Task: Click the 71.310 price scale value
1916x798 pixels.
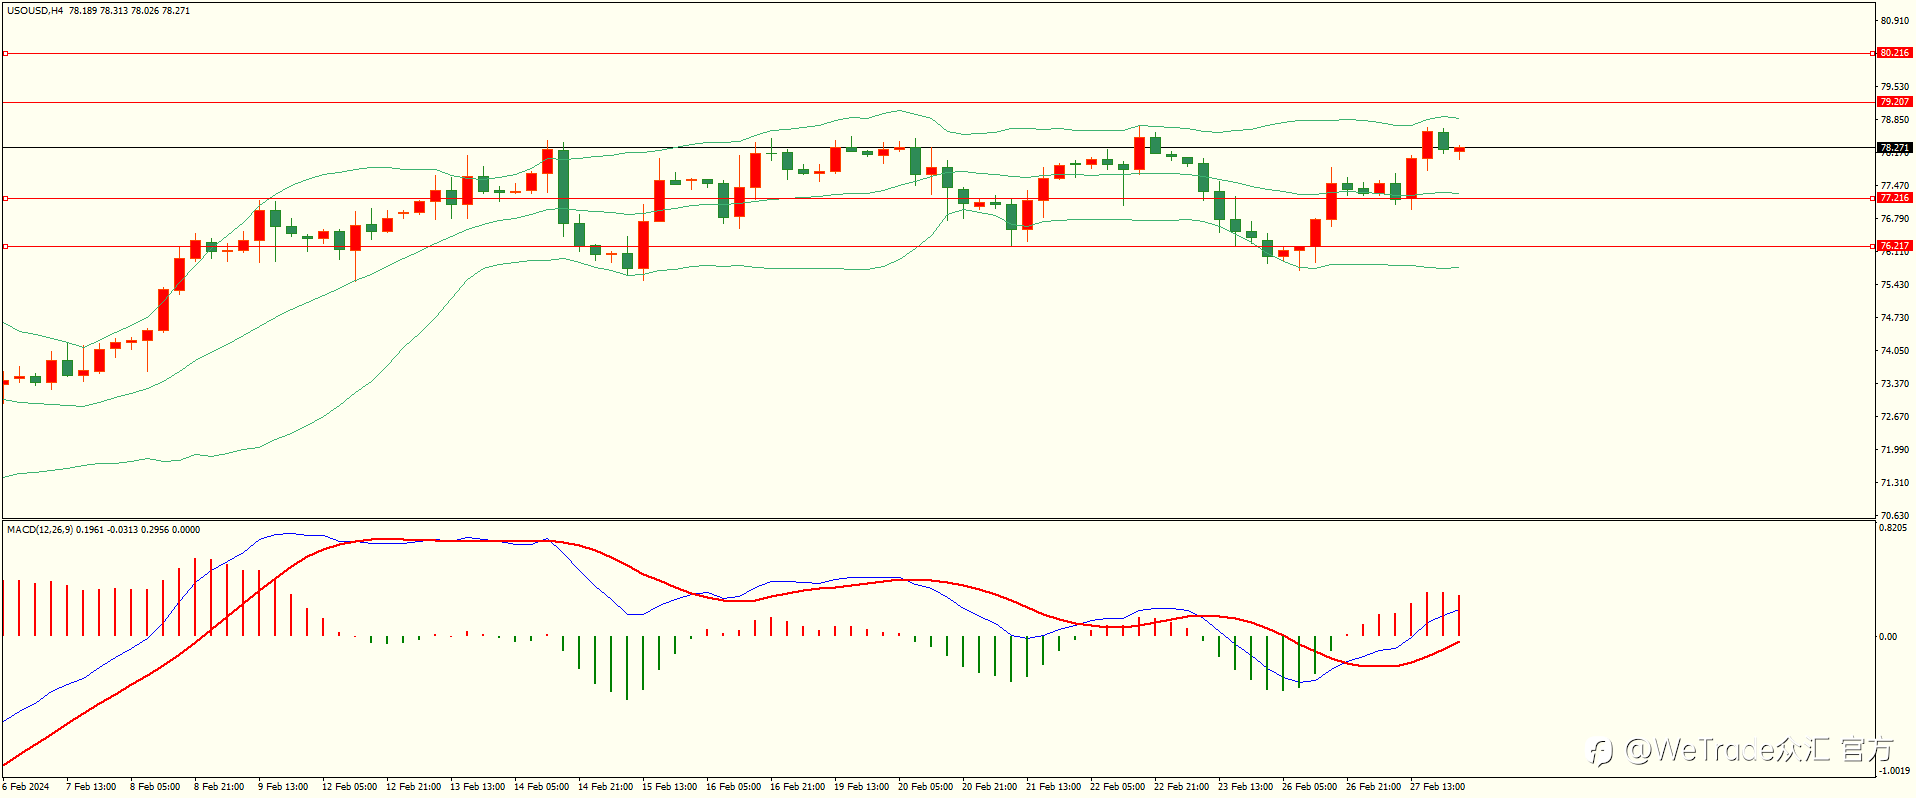Action: tap(1894, 483)
